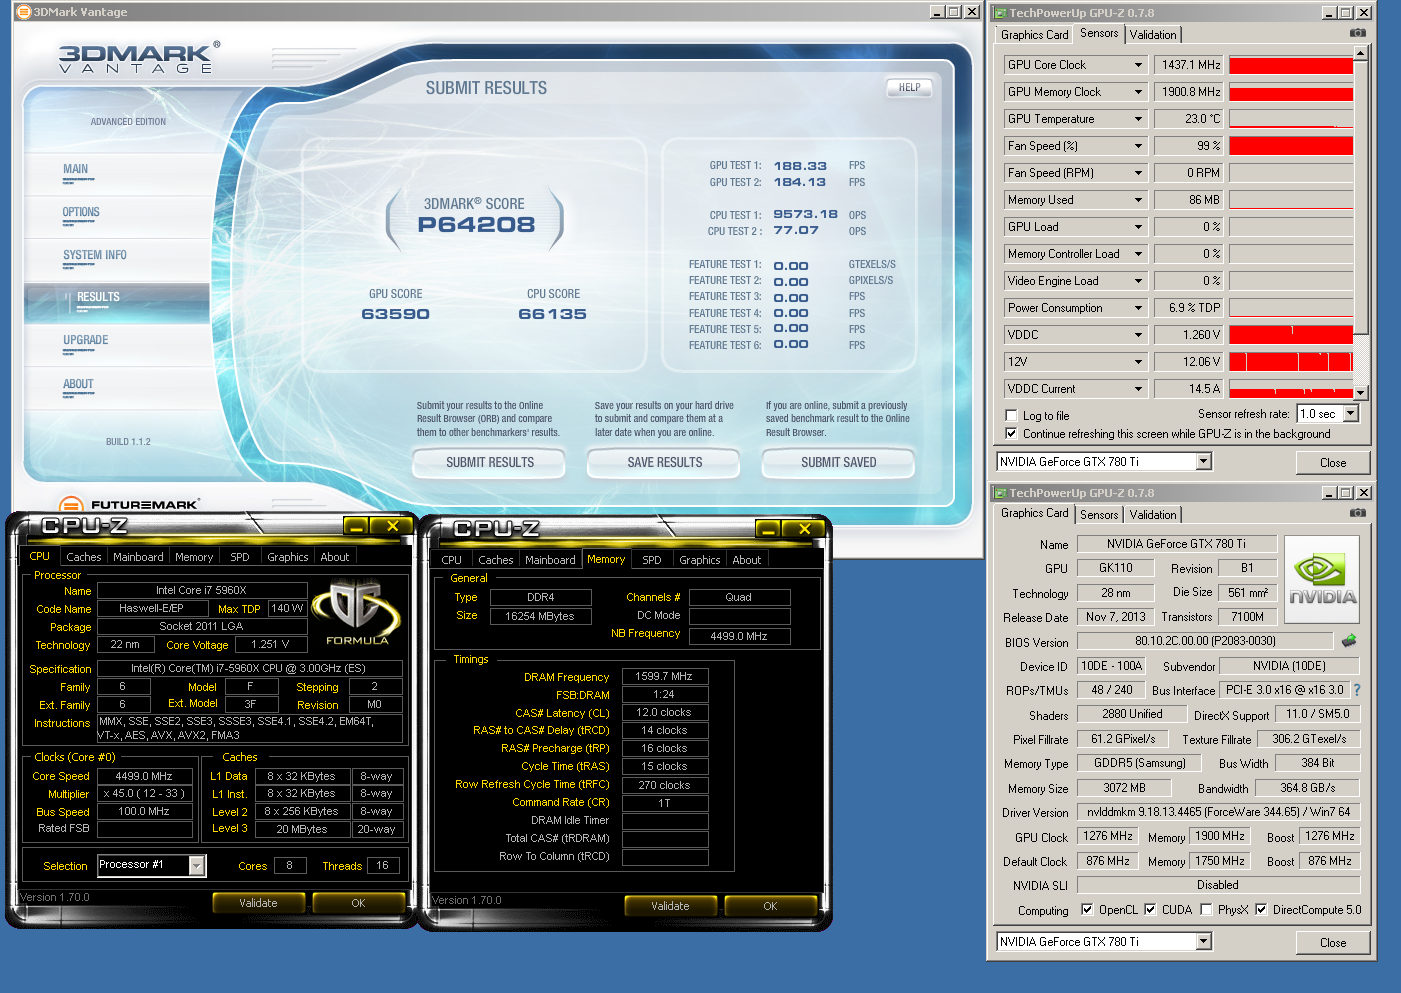Open Processor #1 selection dropdown
Viewport: 1401px width, 993px height.
(x=197, y=865)
